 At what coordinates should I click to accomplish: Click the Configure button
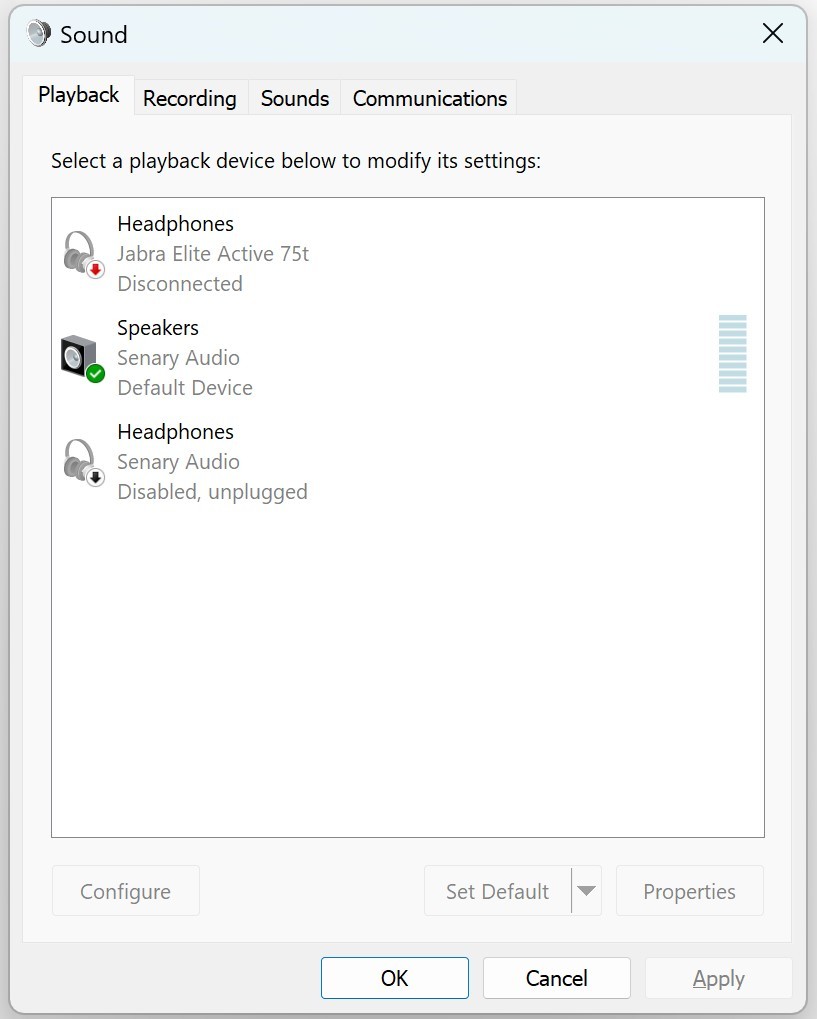click(125, 891)
